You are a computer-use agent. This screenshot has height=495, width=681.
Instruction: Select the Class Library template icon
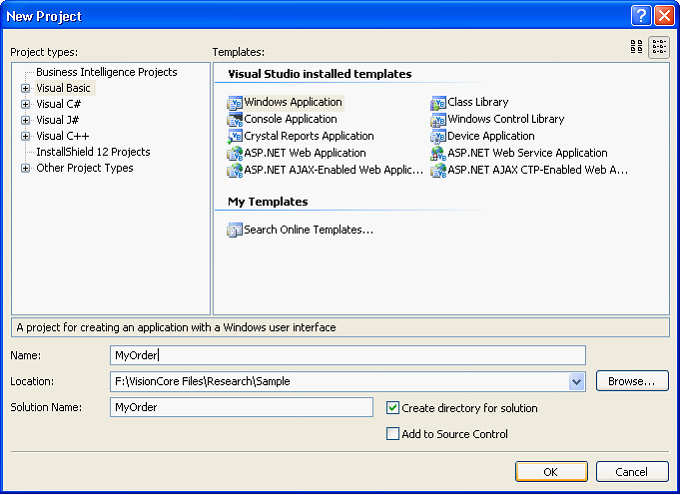pyautogui.click(x=438, y=103)
